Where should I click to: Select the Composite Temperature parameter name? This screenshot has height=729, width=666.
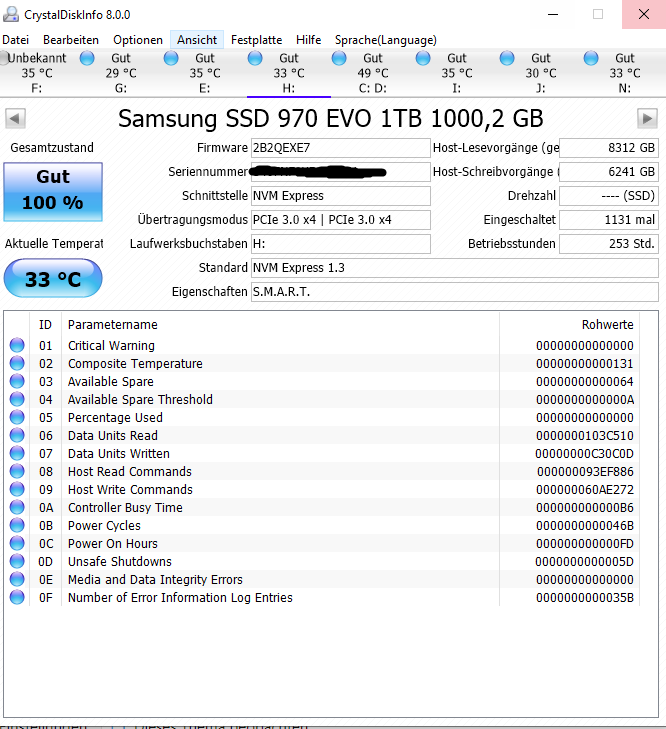[135, 364]
